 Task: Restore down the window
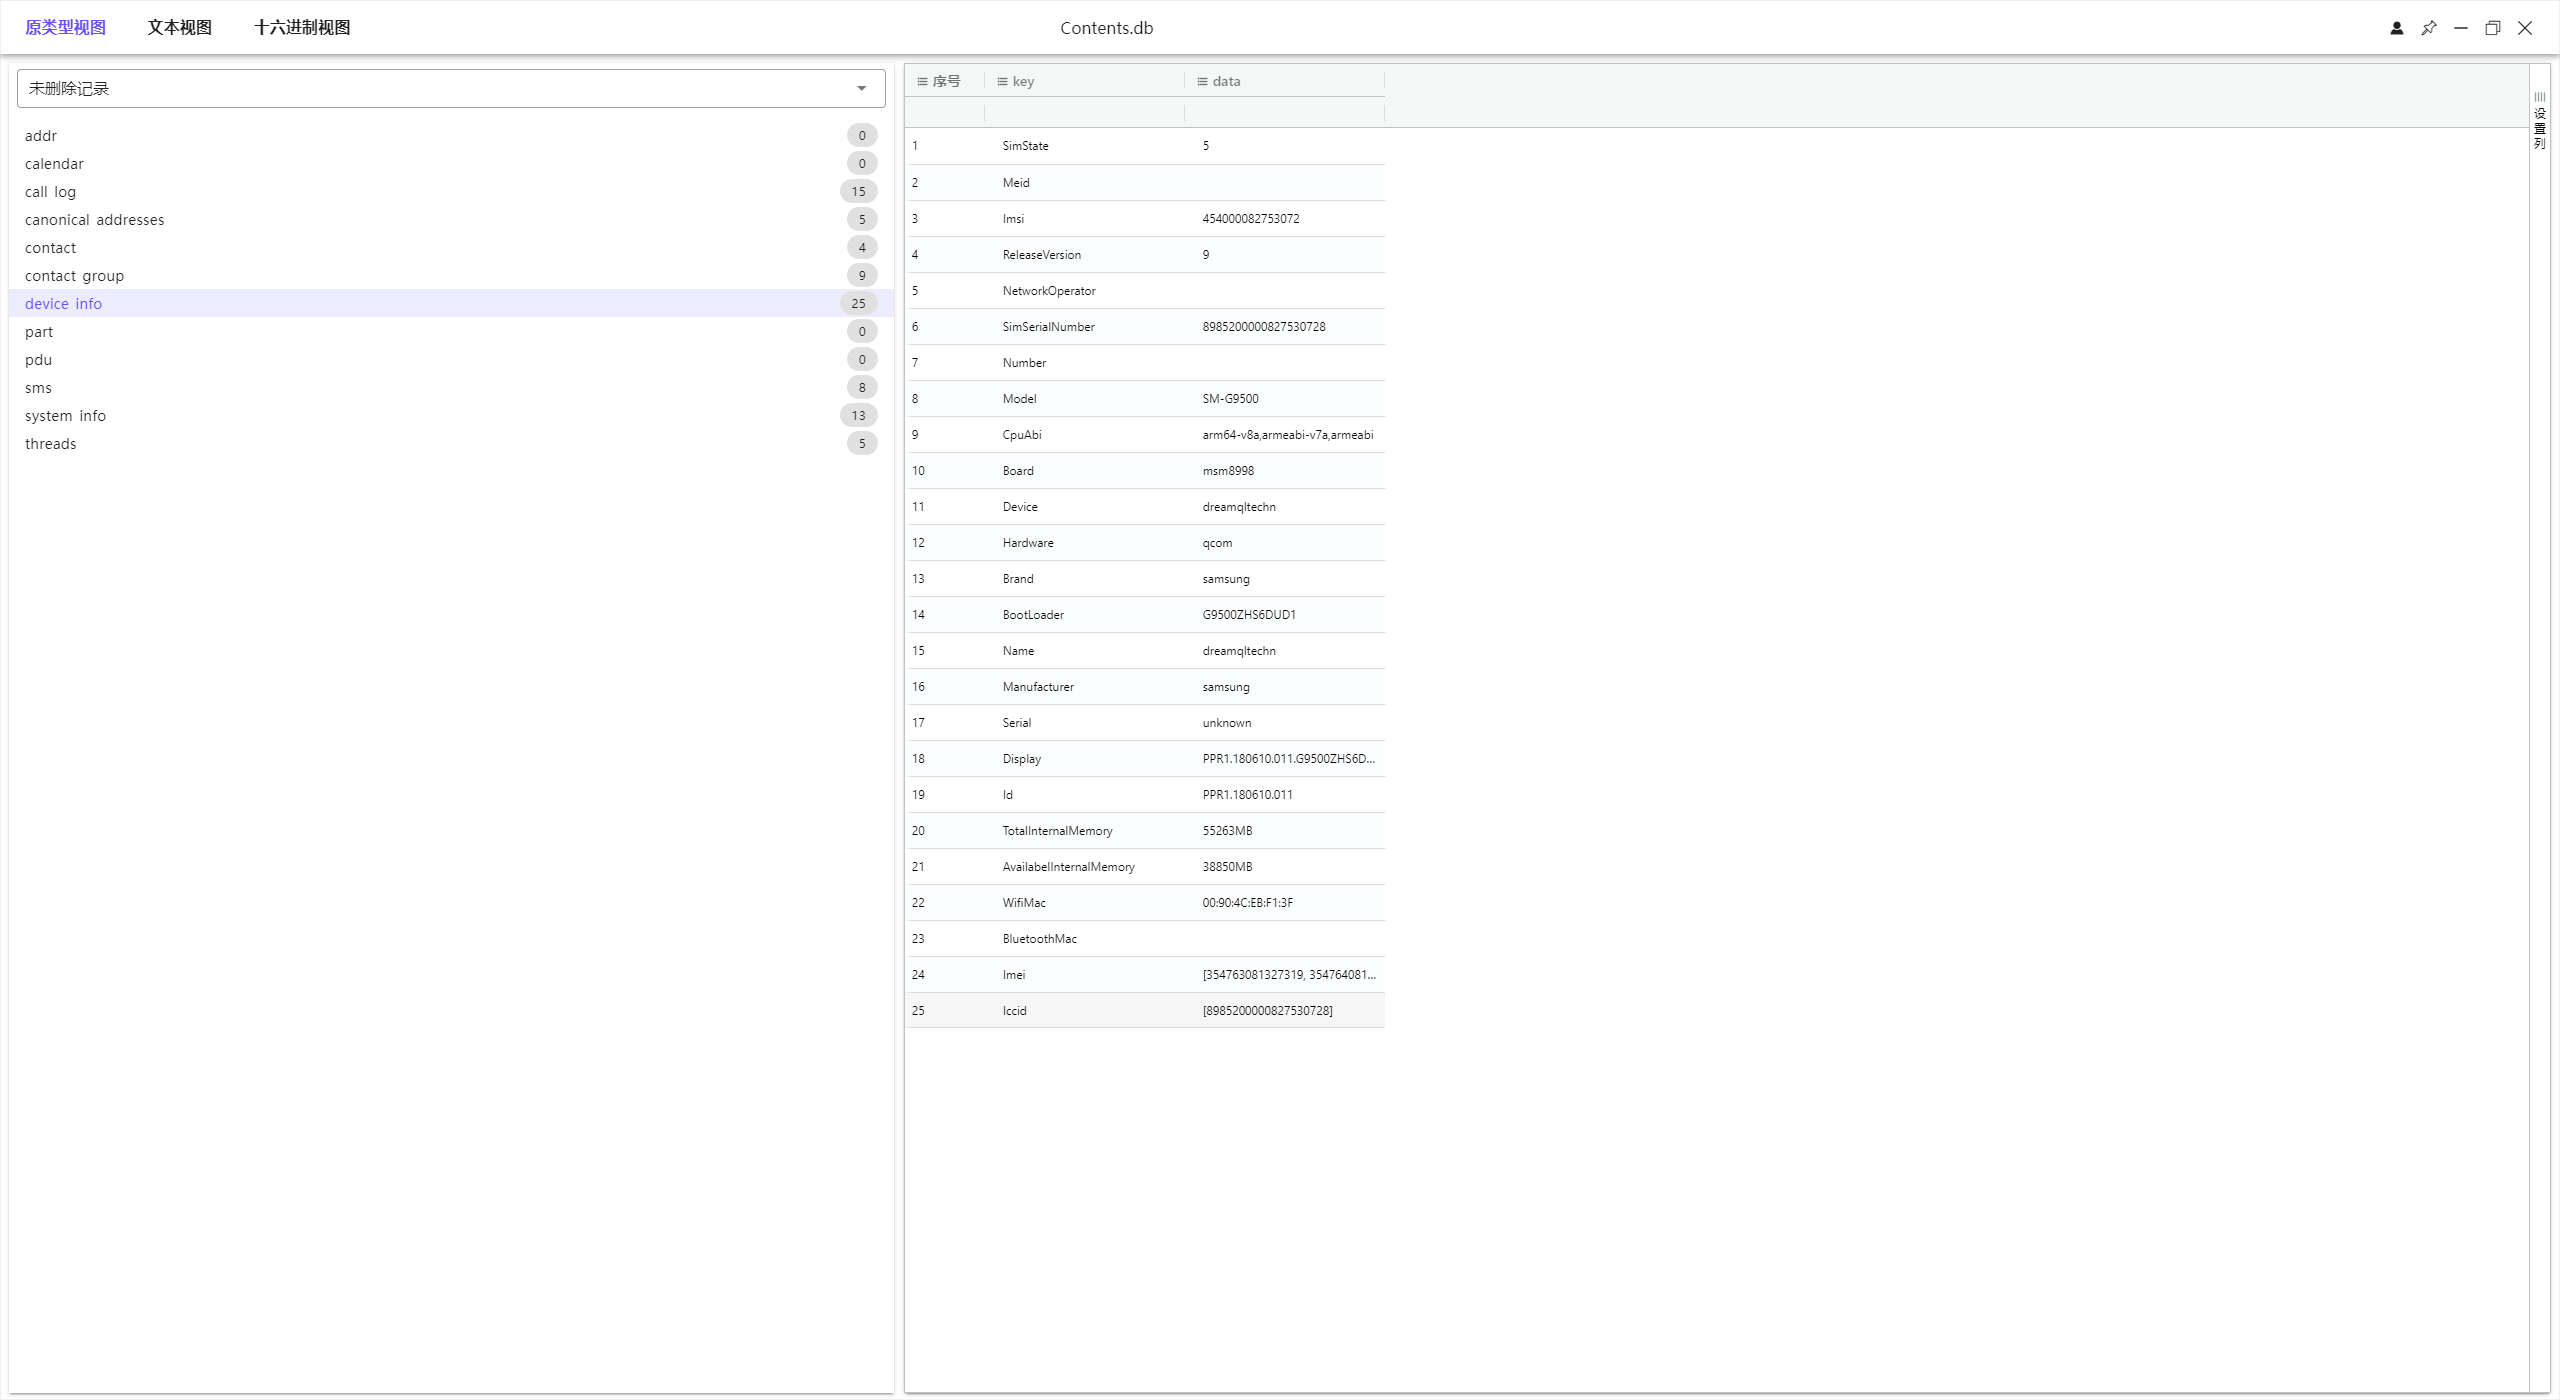pos(2492,28)
